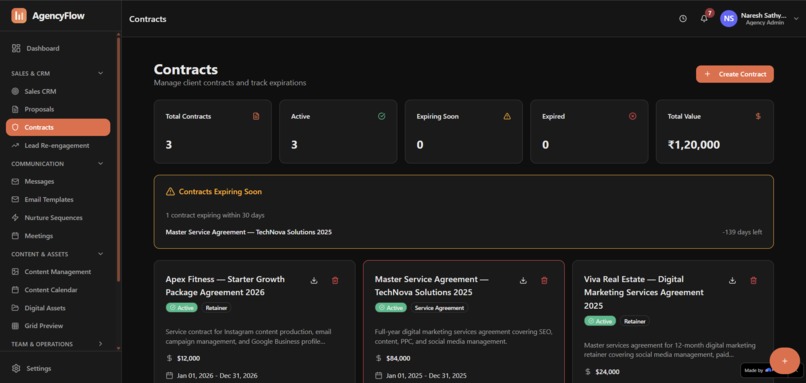Click the Active badge on Viva Real Estate card

point(600,321)
